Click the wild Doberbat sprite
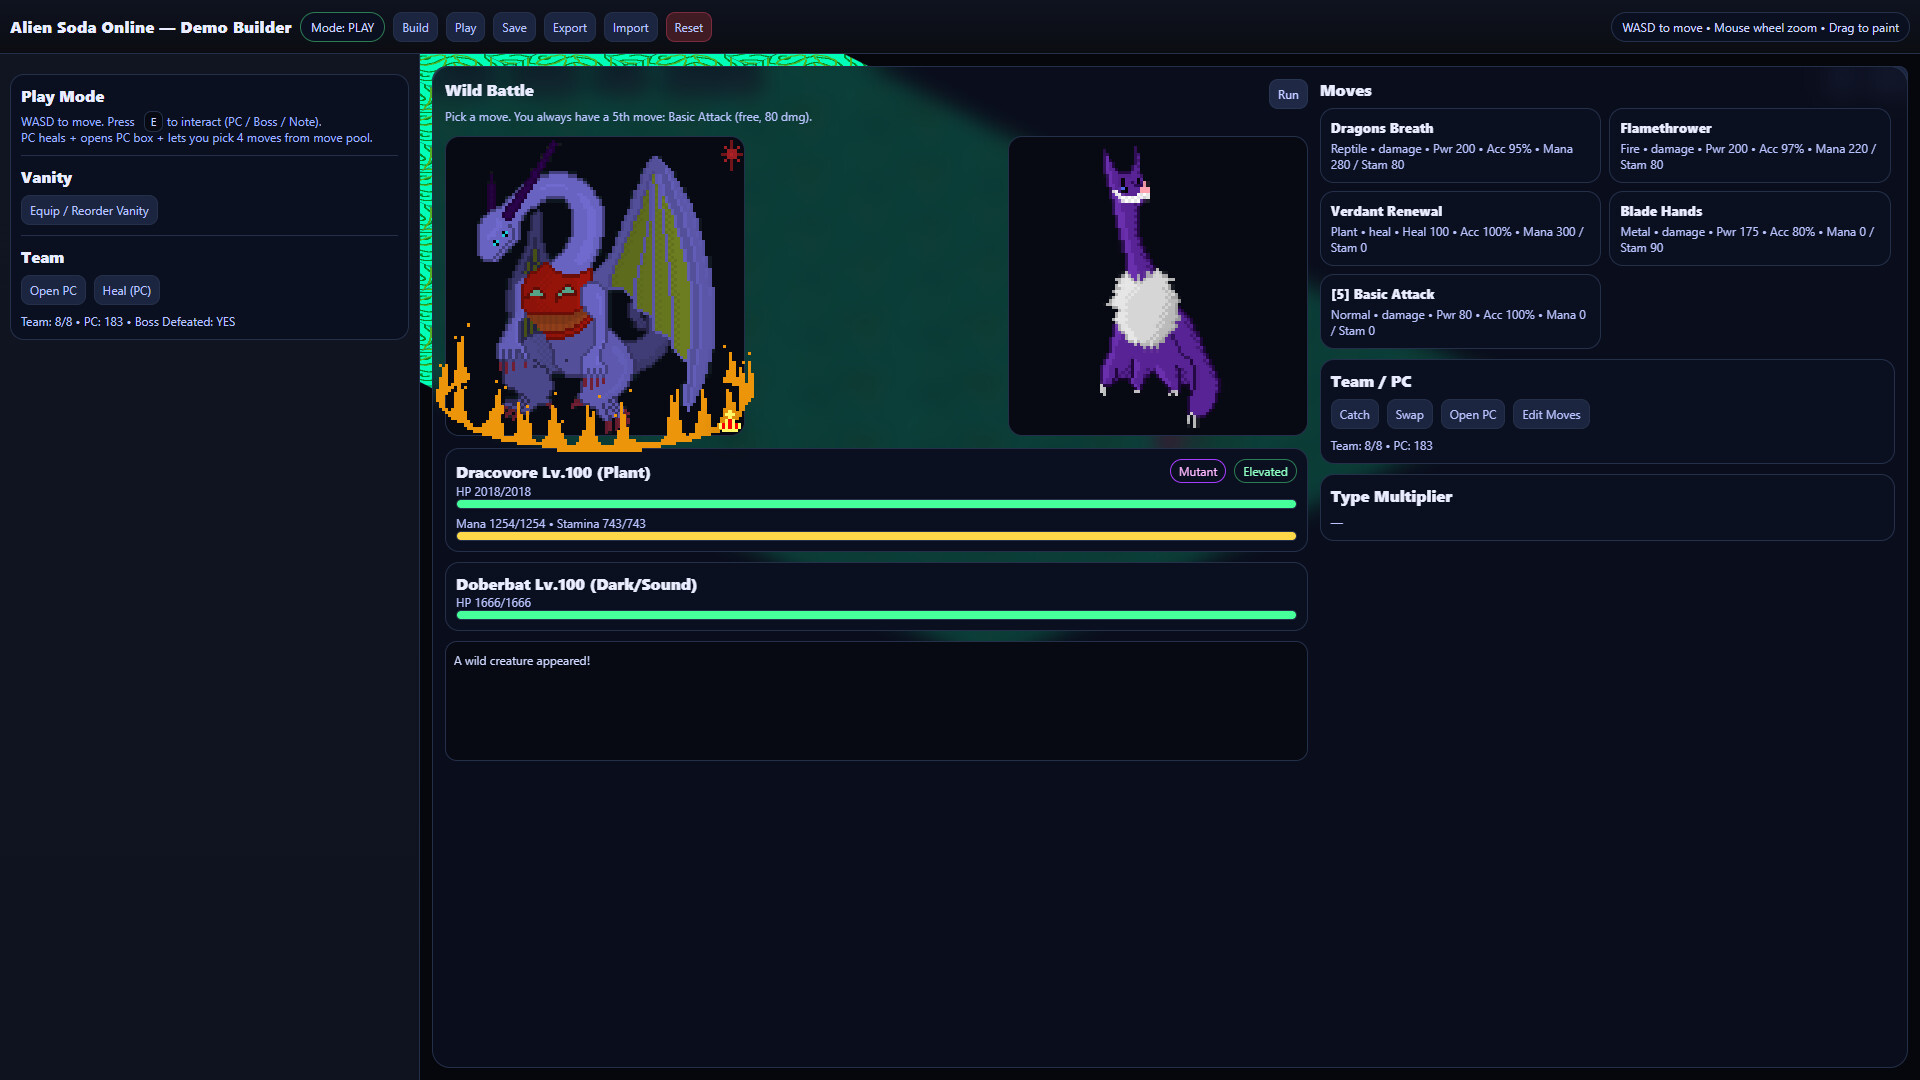Viewport: 1920px width, 1080px height. coord(1157,285)
